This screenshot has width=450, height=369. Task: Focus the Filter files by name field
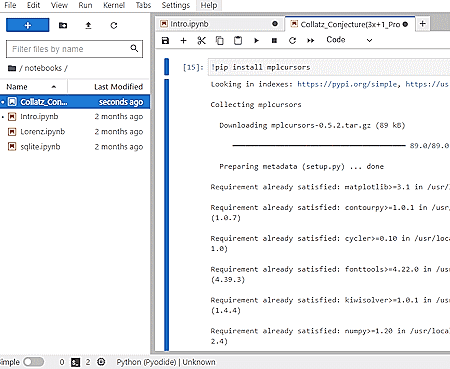pyautogui.click(x=74, y=49)
